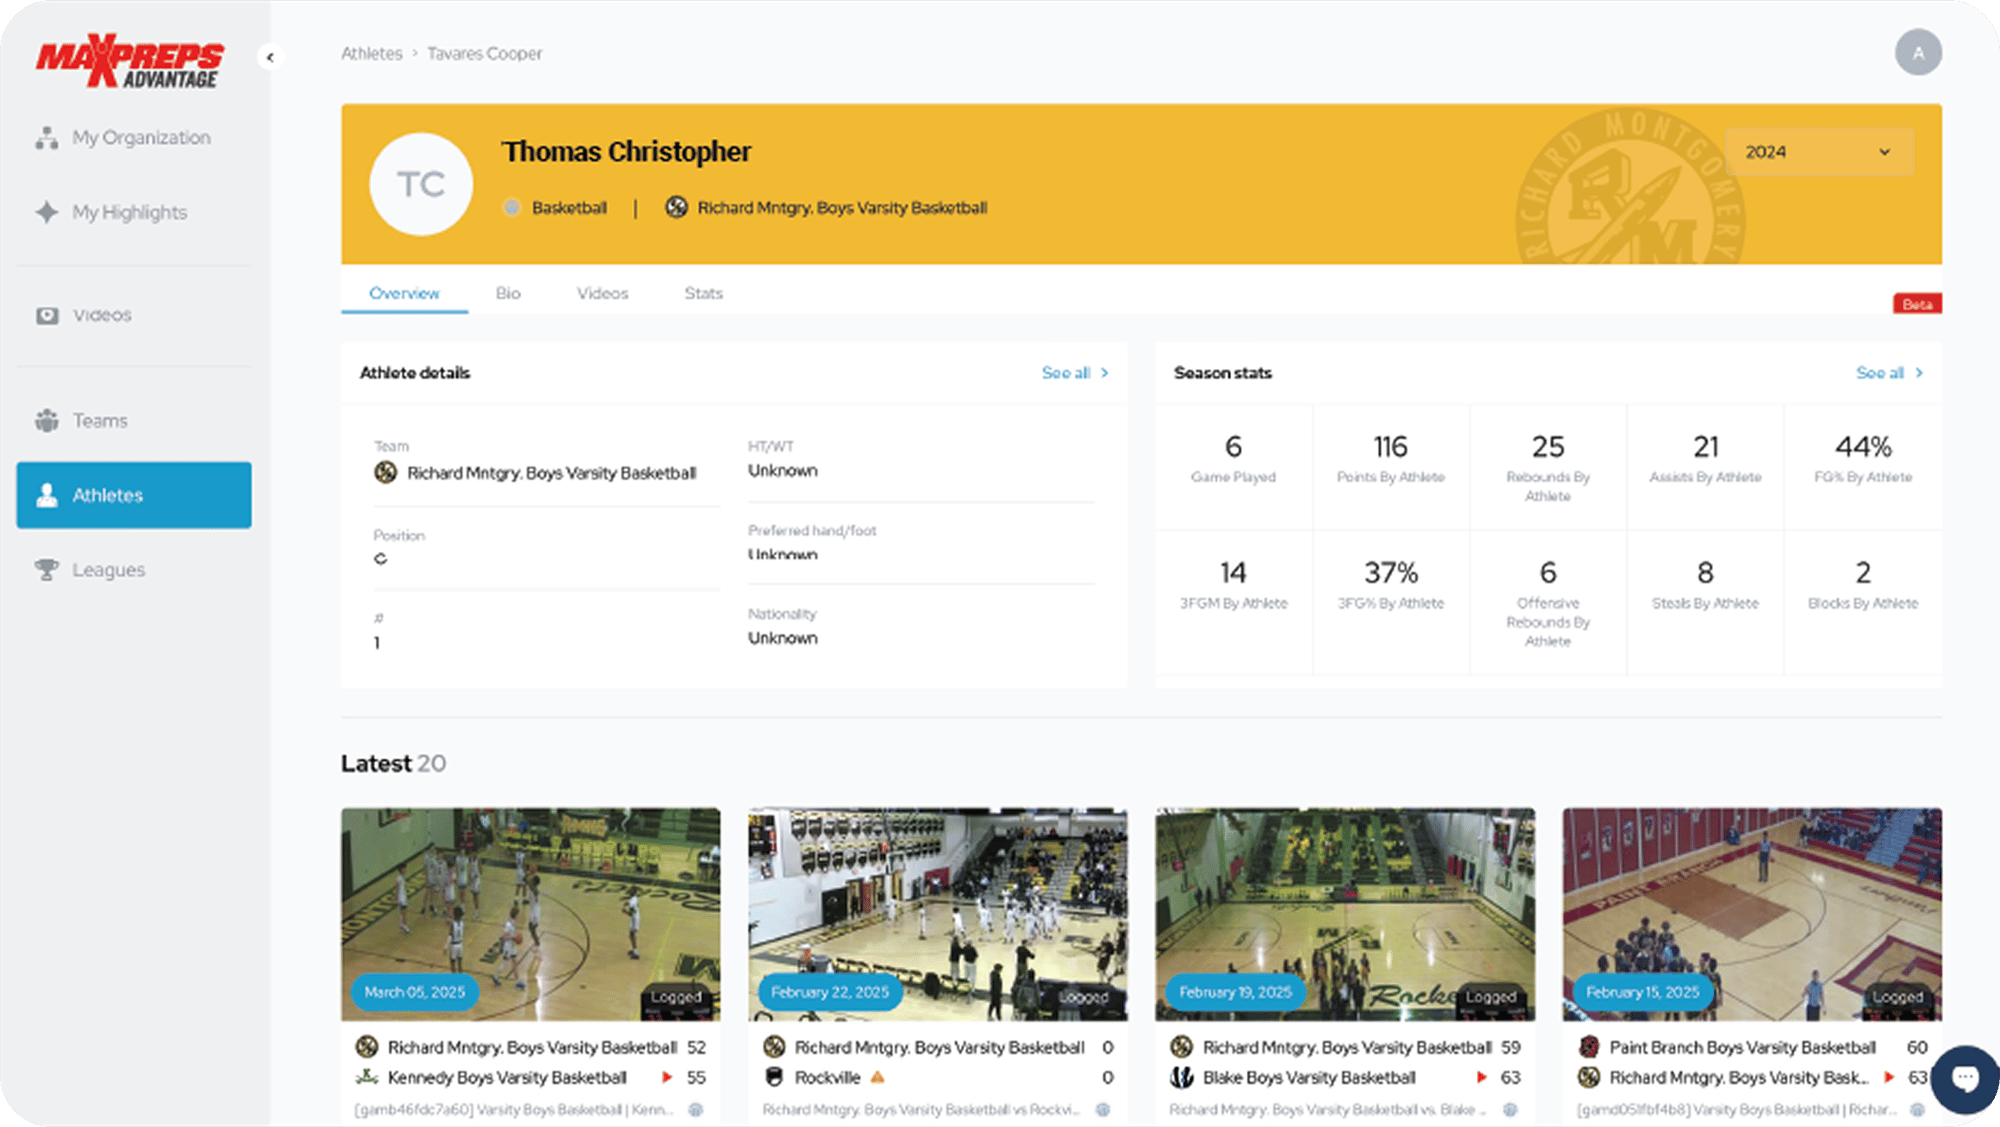Switch to the Bio tab
Screen dimensions: 2000x1127
[x=508, y=293]
